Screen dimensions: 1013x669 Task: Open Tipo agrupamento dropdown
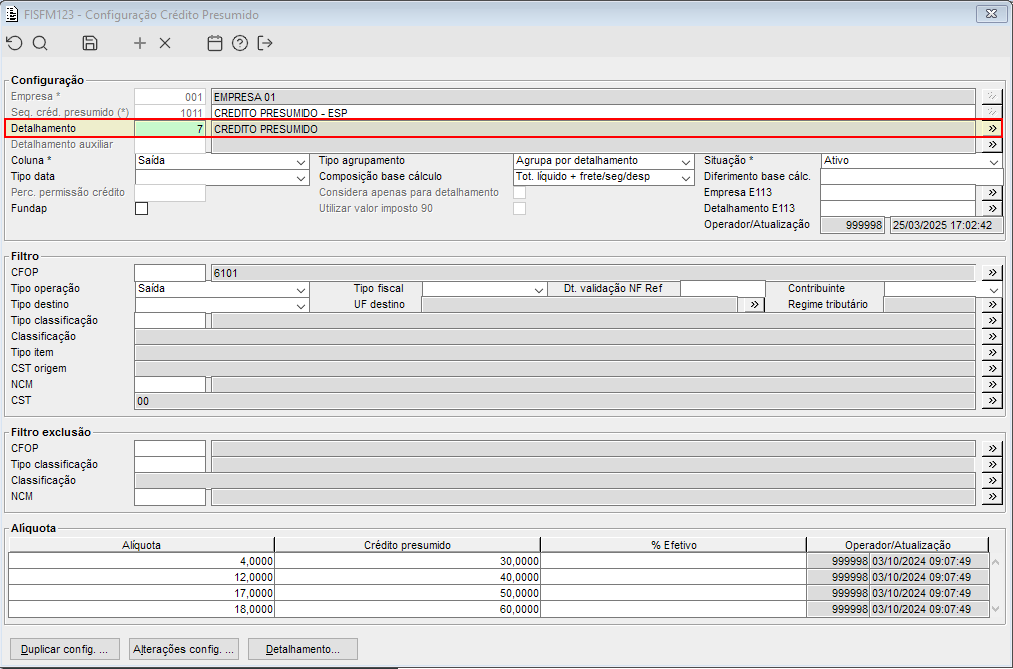tap(685, 161)
